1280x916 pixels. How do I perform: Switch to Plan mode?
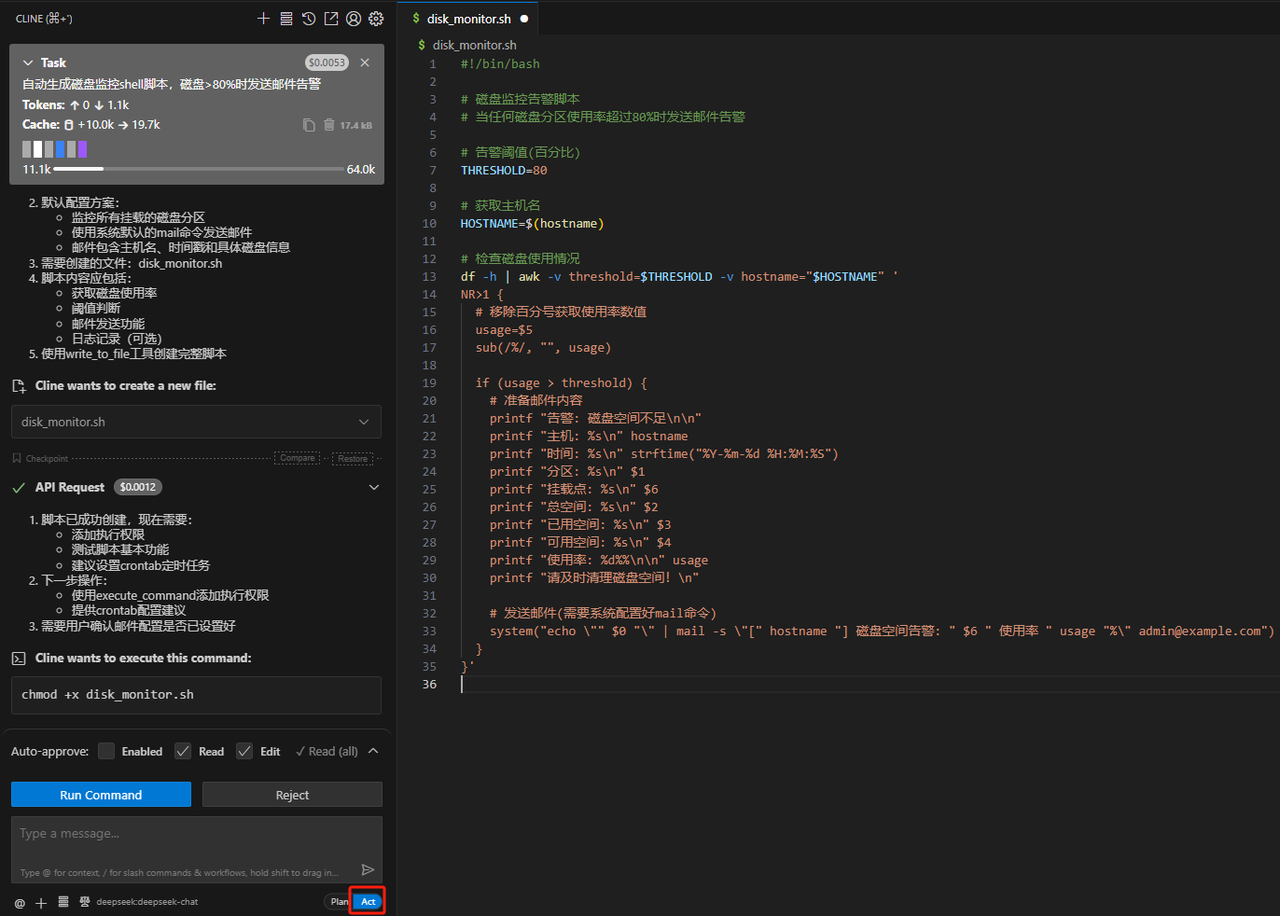[x=339, y=902]
